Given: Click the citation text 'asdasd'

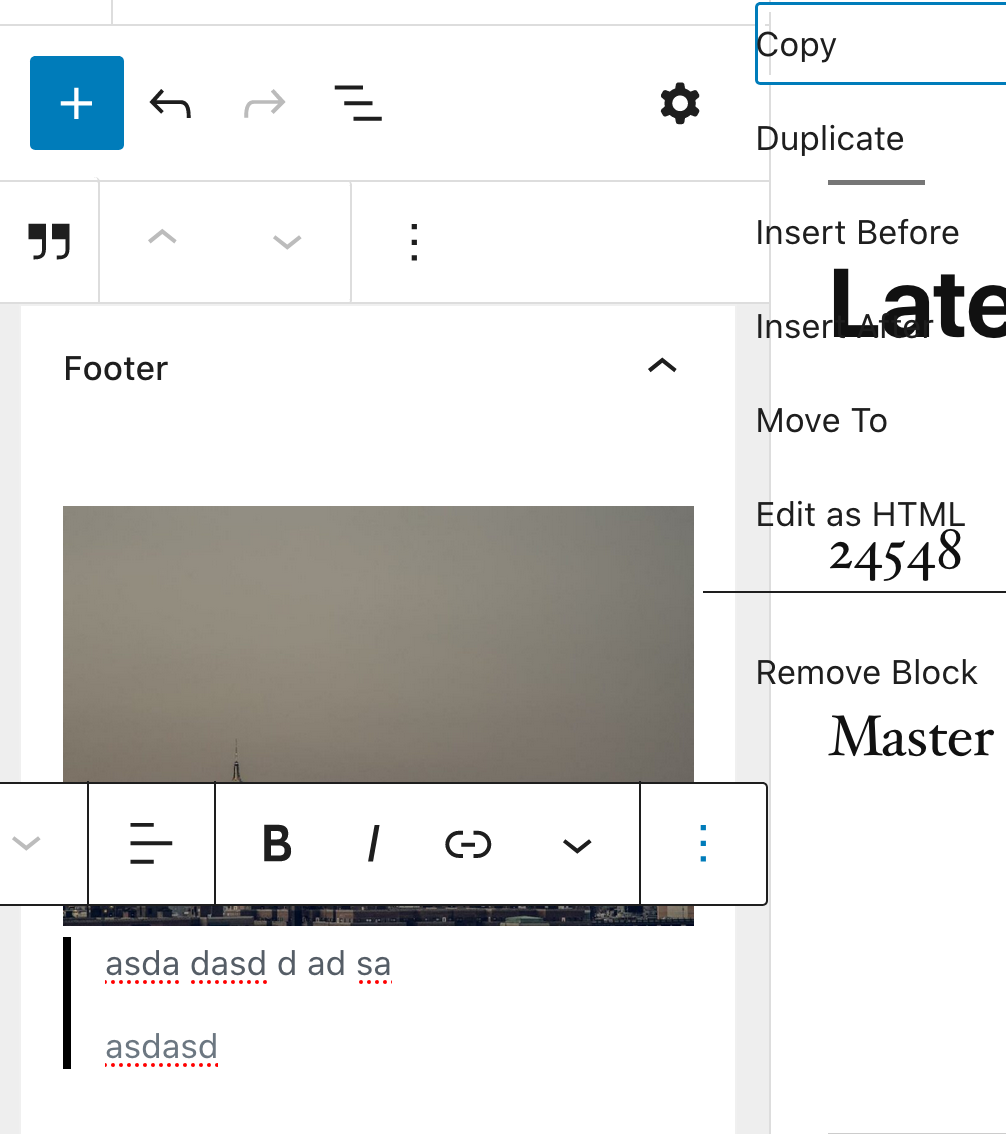Looking at the screenshot, I should [161, 1046].
